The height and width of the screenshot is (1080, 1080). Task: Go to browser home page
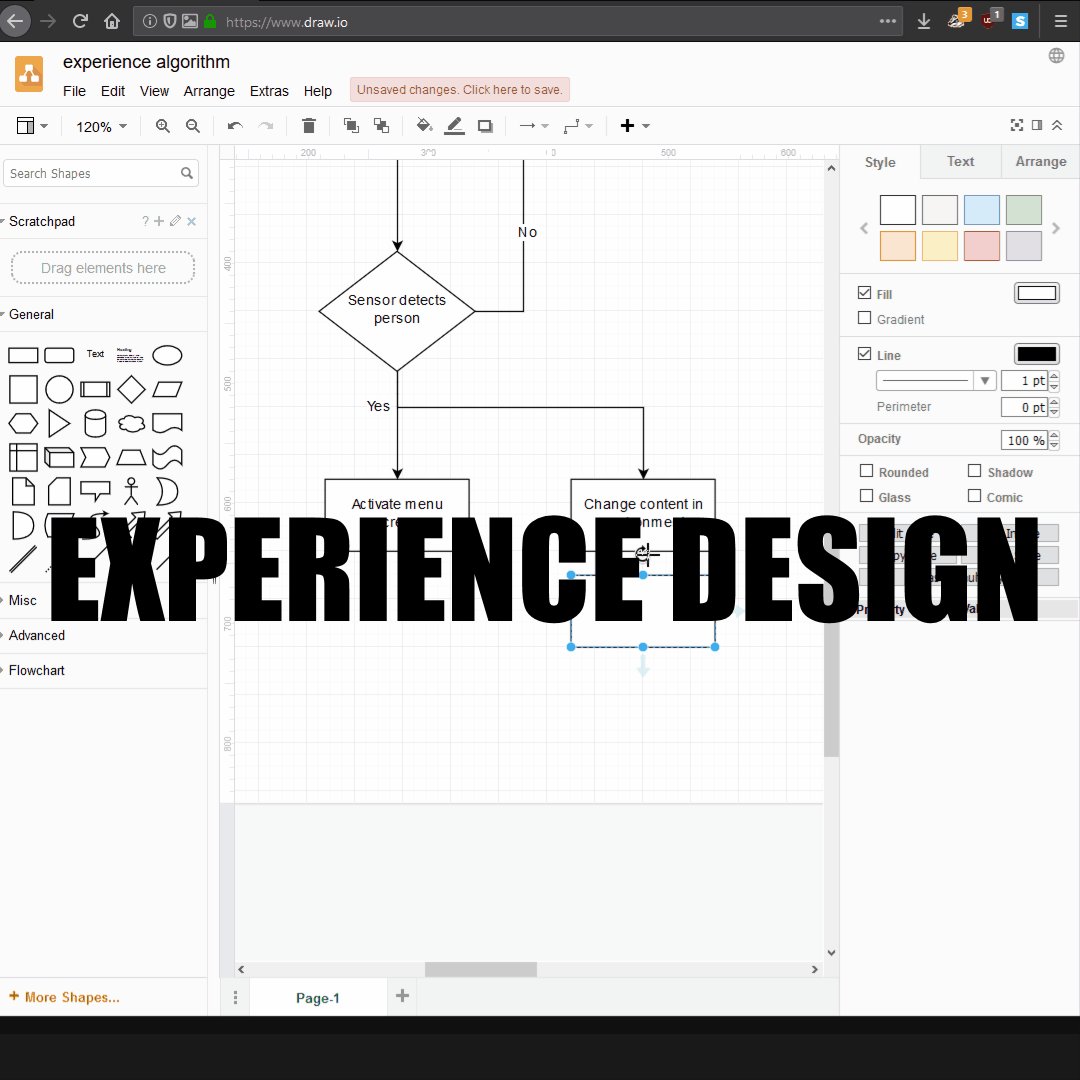112,21
